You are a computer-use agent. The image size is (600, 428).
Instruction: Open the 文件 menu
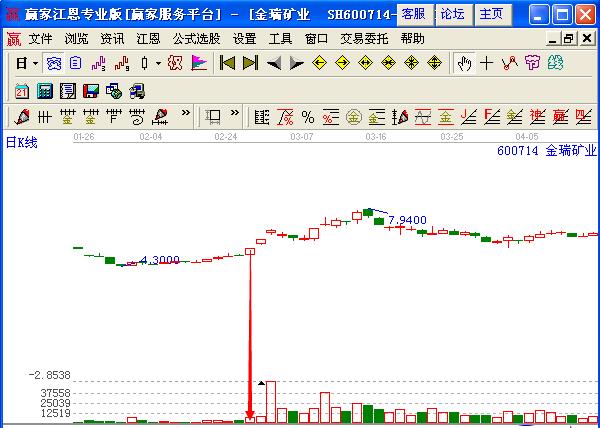click(40, 39)
